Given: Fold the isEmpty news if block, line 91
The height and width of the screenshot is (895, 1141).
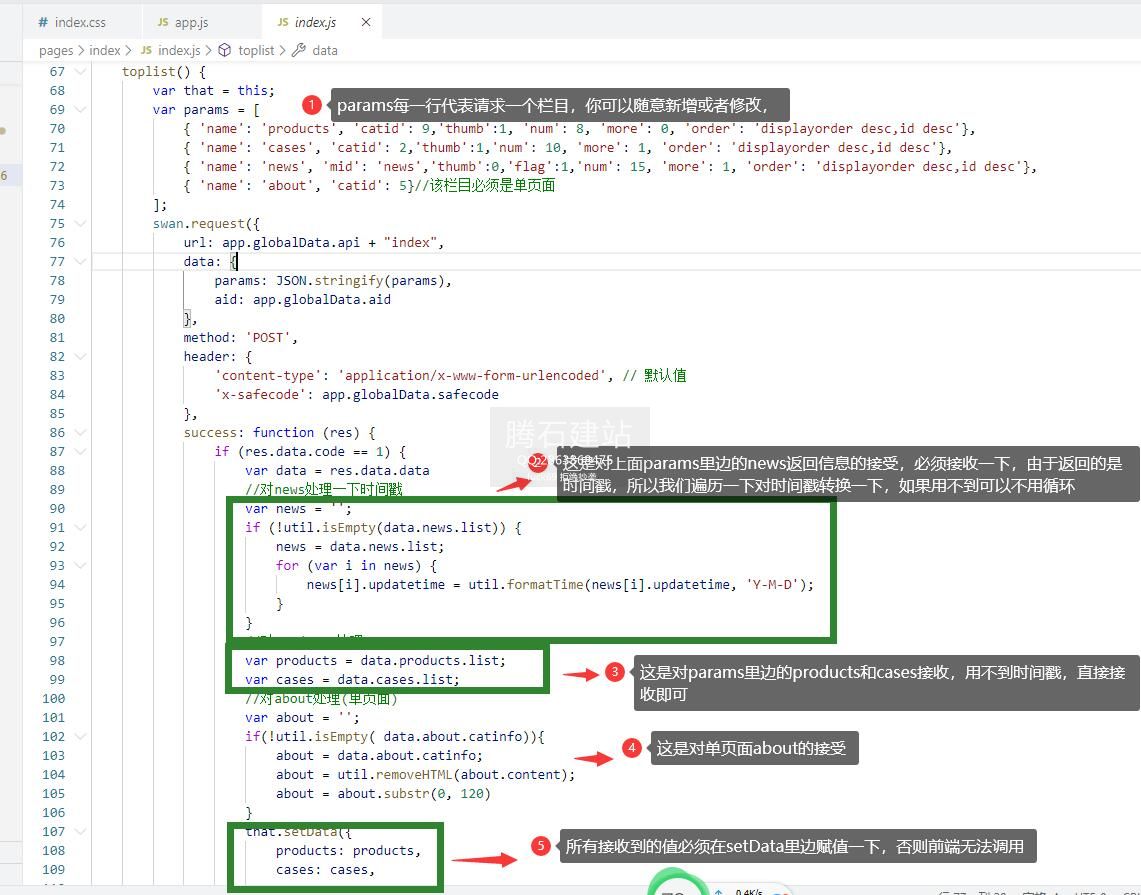Looking at the screenshot, I should click(x=80, y=528).
